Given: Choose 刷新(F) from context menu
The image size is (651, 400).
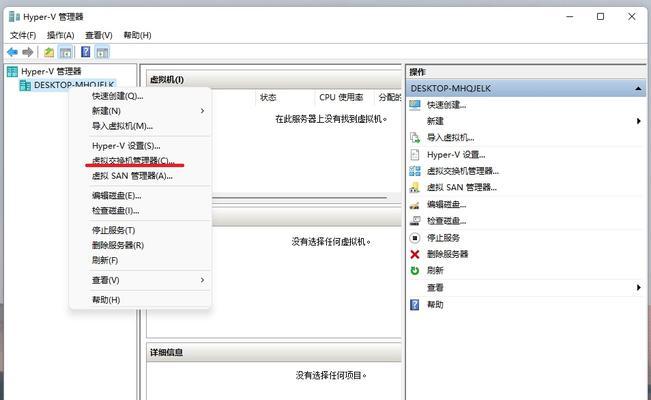Looking at the screenshot, I should pos(141,260).
